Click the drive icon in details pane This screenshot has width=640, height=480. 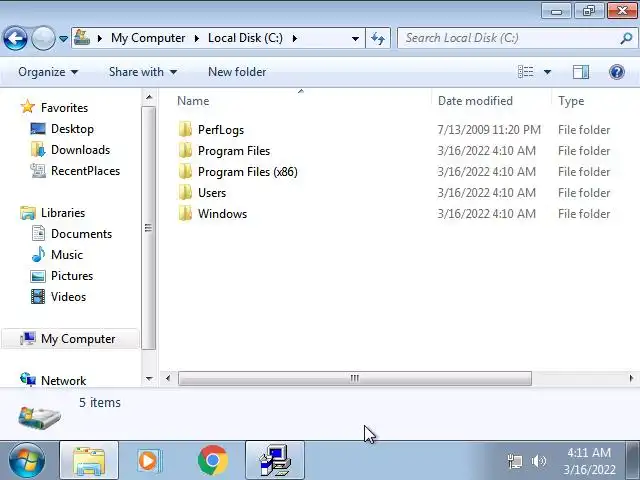[x=39, y=417]
